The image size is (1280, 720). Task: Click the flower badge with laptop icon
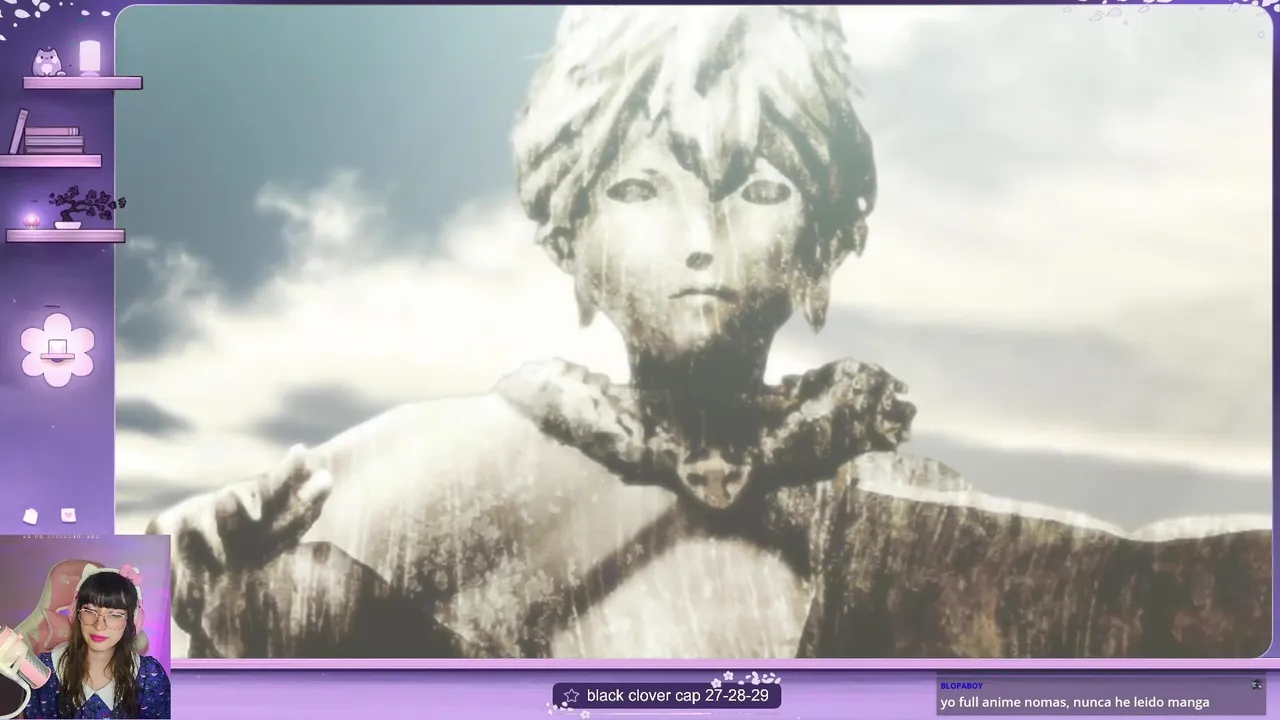click(58, 349)
